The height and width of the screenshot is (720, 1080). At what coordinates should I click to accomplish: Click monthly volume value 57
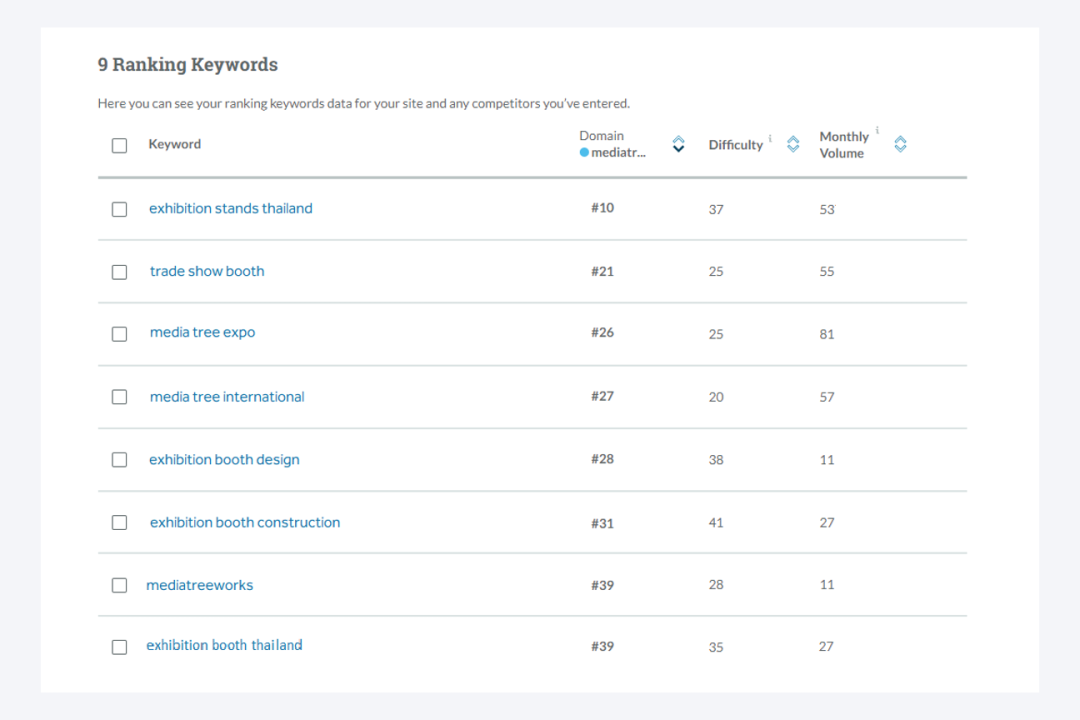(x=827, y=397)
